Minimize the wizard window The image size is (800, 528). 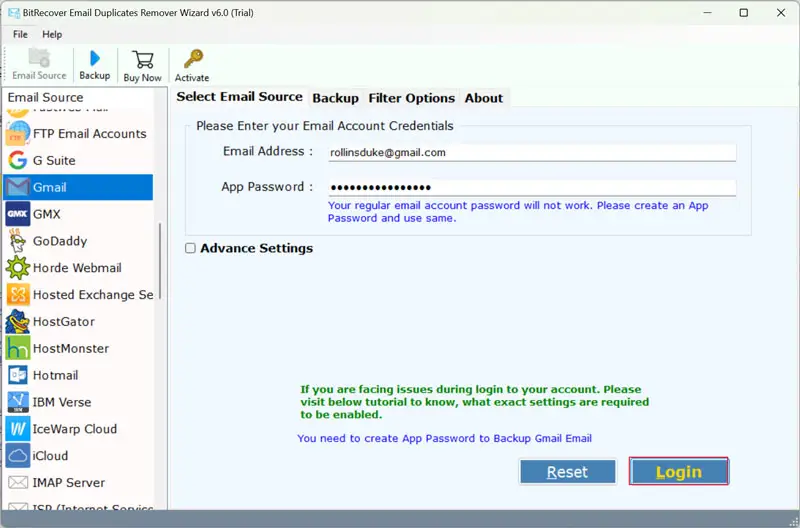pos(707,13)
